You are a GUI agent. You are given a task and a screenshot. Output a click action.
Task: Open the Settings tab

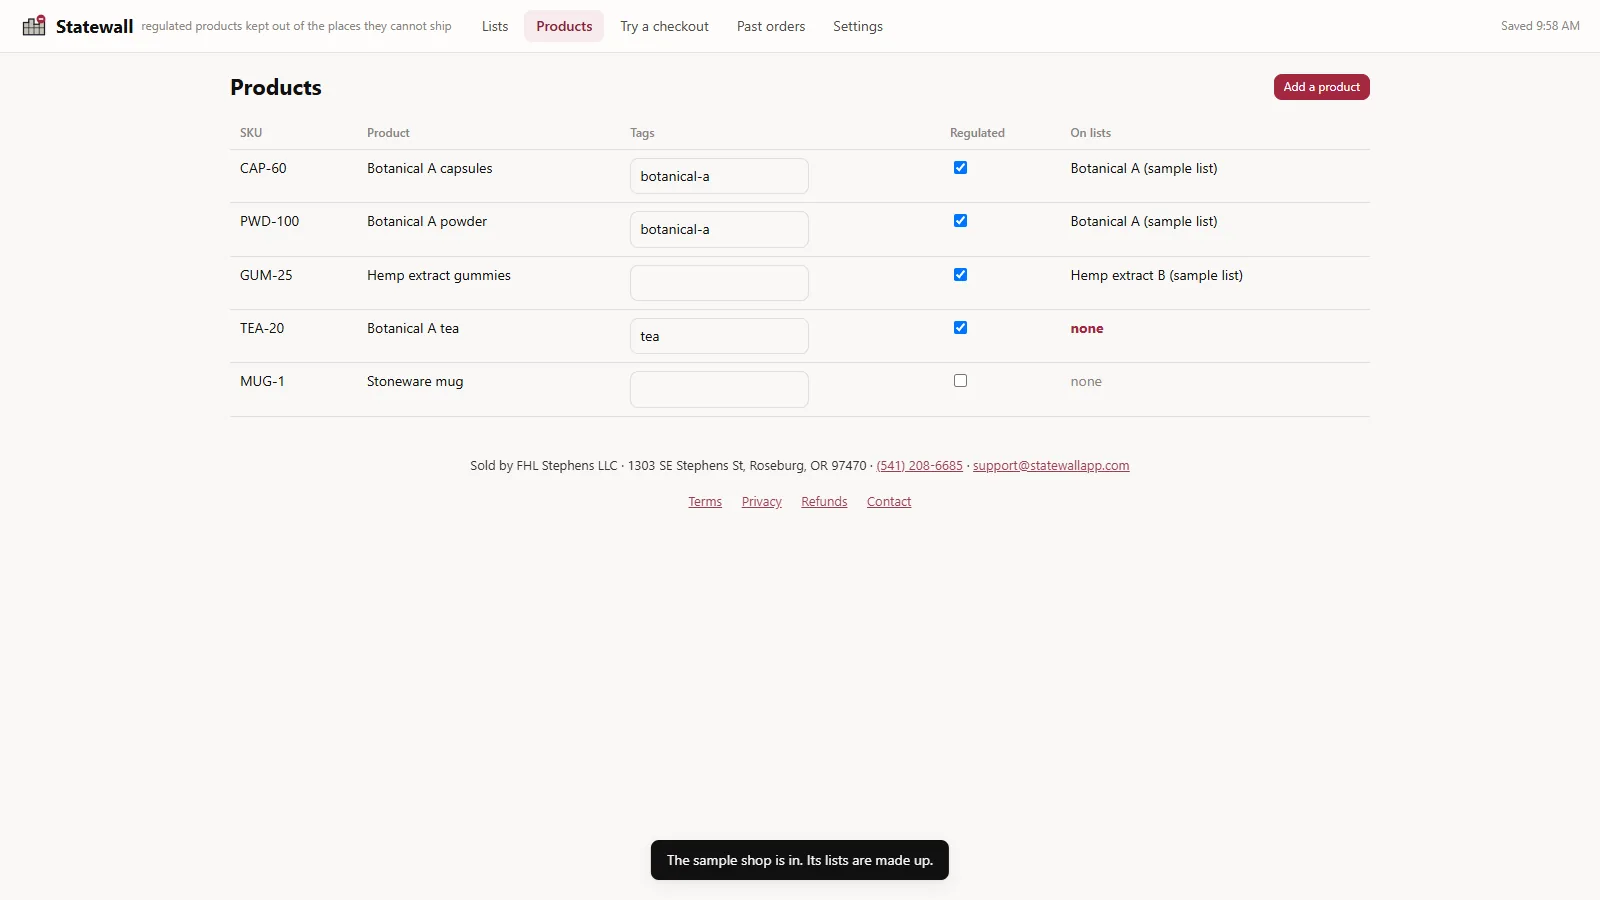coord(858,26)
